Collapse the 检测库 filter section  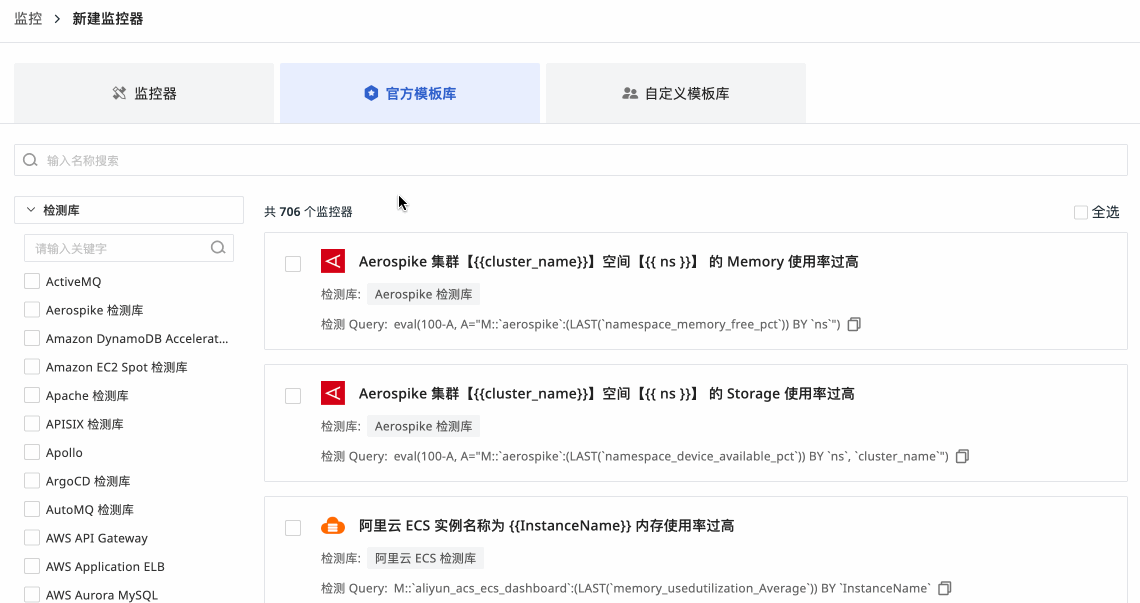(31, 210)
